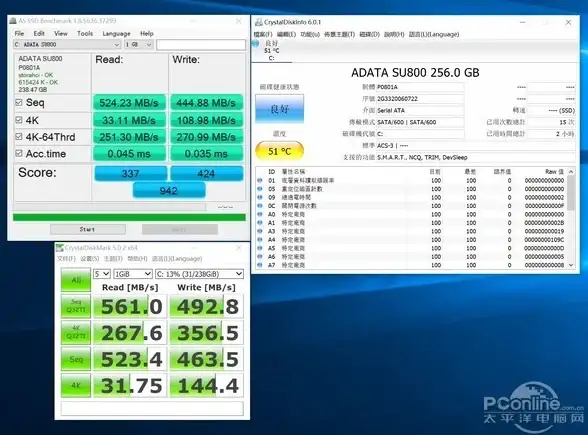Click the empty text field beside 1 GB dropdown
Screen dimensions: 588x435
pyautogui.click(x=201, y=45)
